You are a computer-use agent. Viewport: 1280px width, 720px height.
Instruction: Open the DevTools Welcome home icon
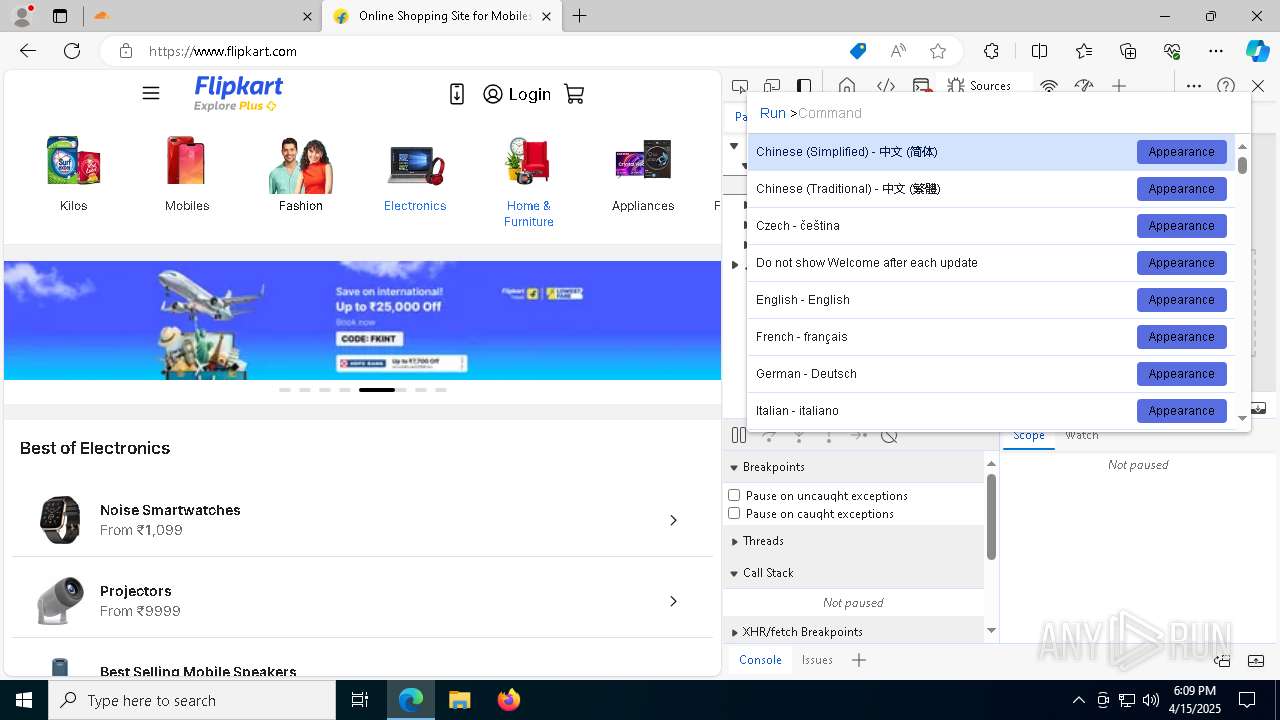(x=847, y=86)
